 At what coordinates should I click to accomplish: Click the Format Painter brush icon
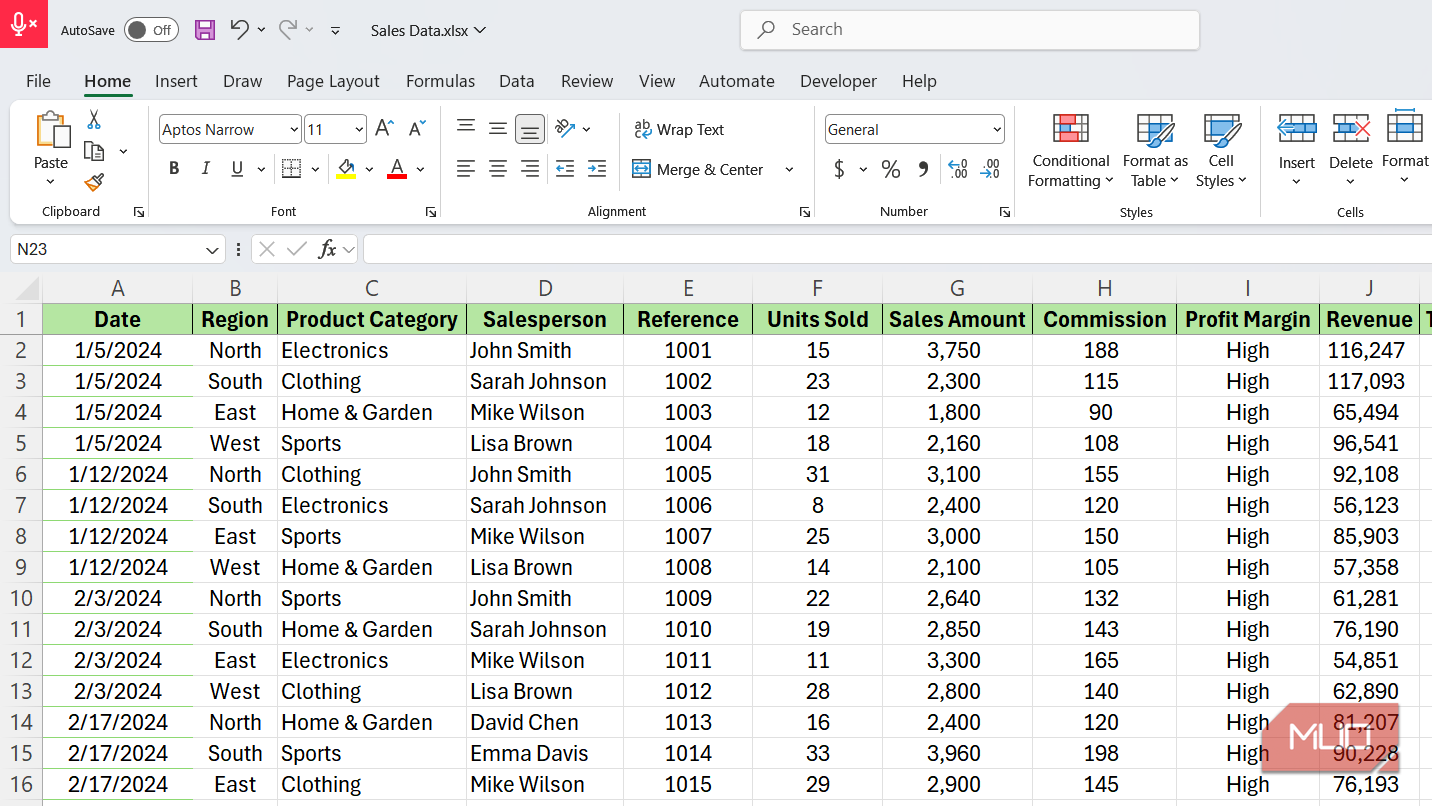(94, 182)
